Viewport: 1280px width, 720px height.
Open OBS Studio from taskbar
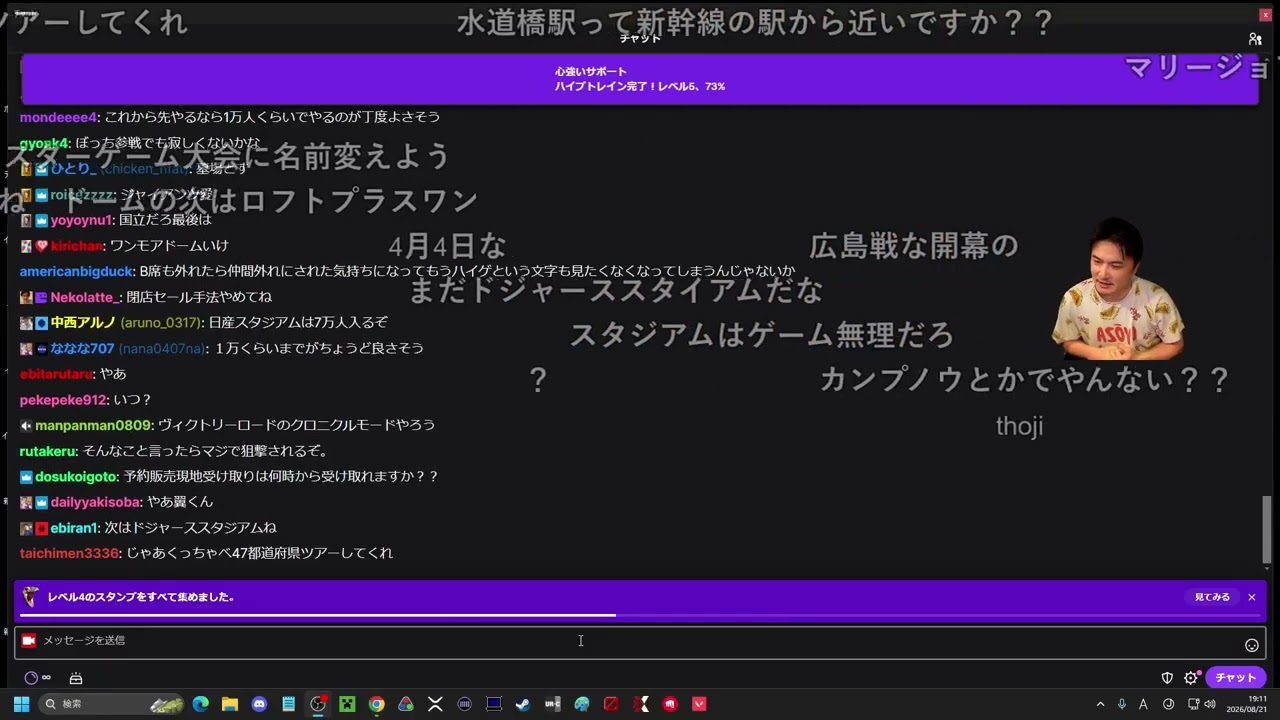318,704
